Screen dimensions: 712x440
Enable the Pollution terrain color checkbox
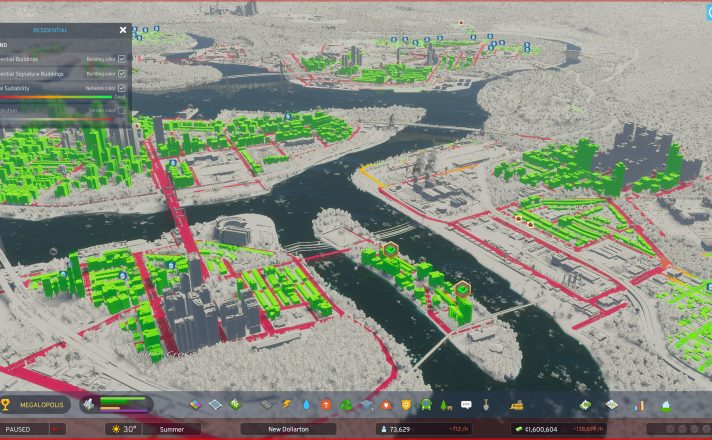tap(122, 110)
